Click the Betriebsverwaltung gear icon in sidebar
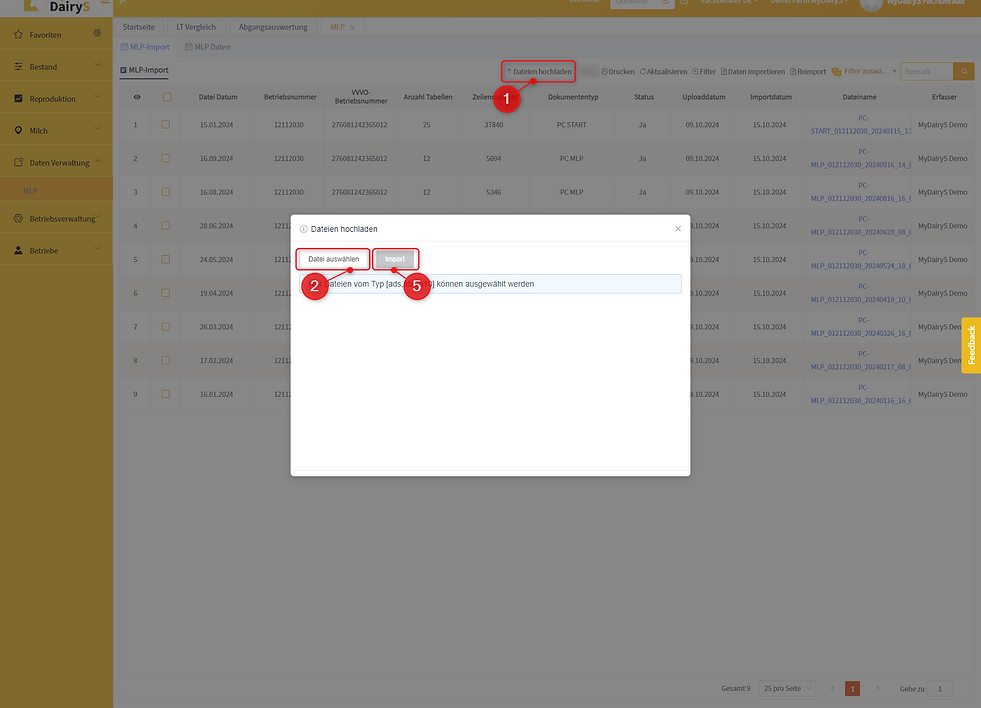The height and width of the screenshot is (708, 981). click(x=18, y=218)
